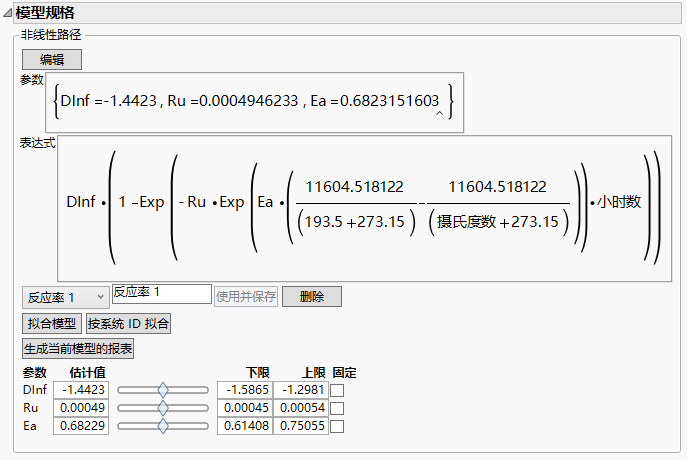This screenshot has width=687, height=460.
Task: Click the Ea lower limit field 0.61408
Action: coord(245,426)
